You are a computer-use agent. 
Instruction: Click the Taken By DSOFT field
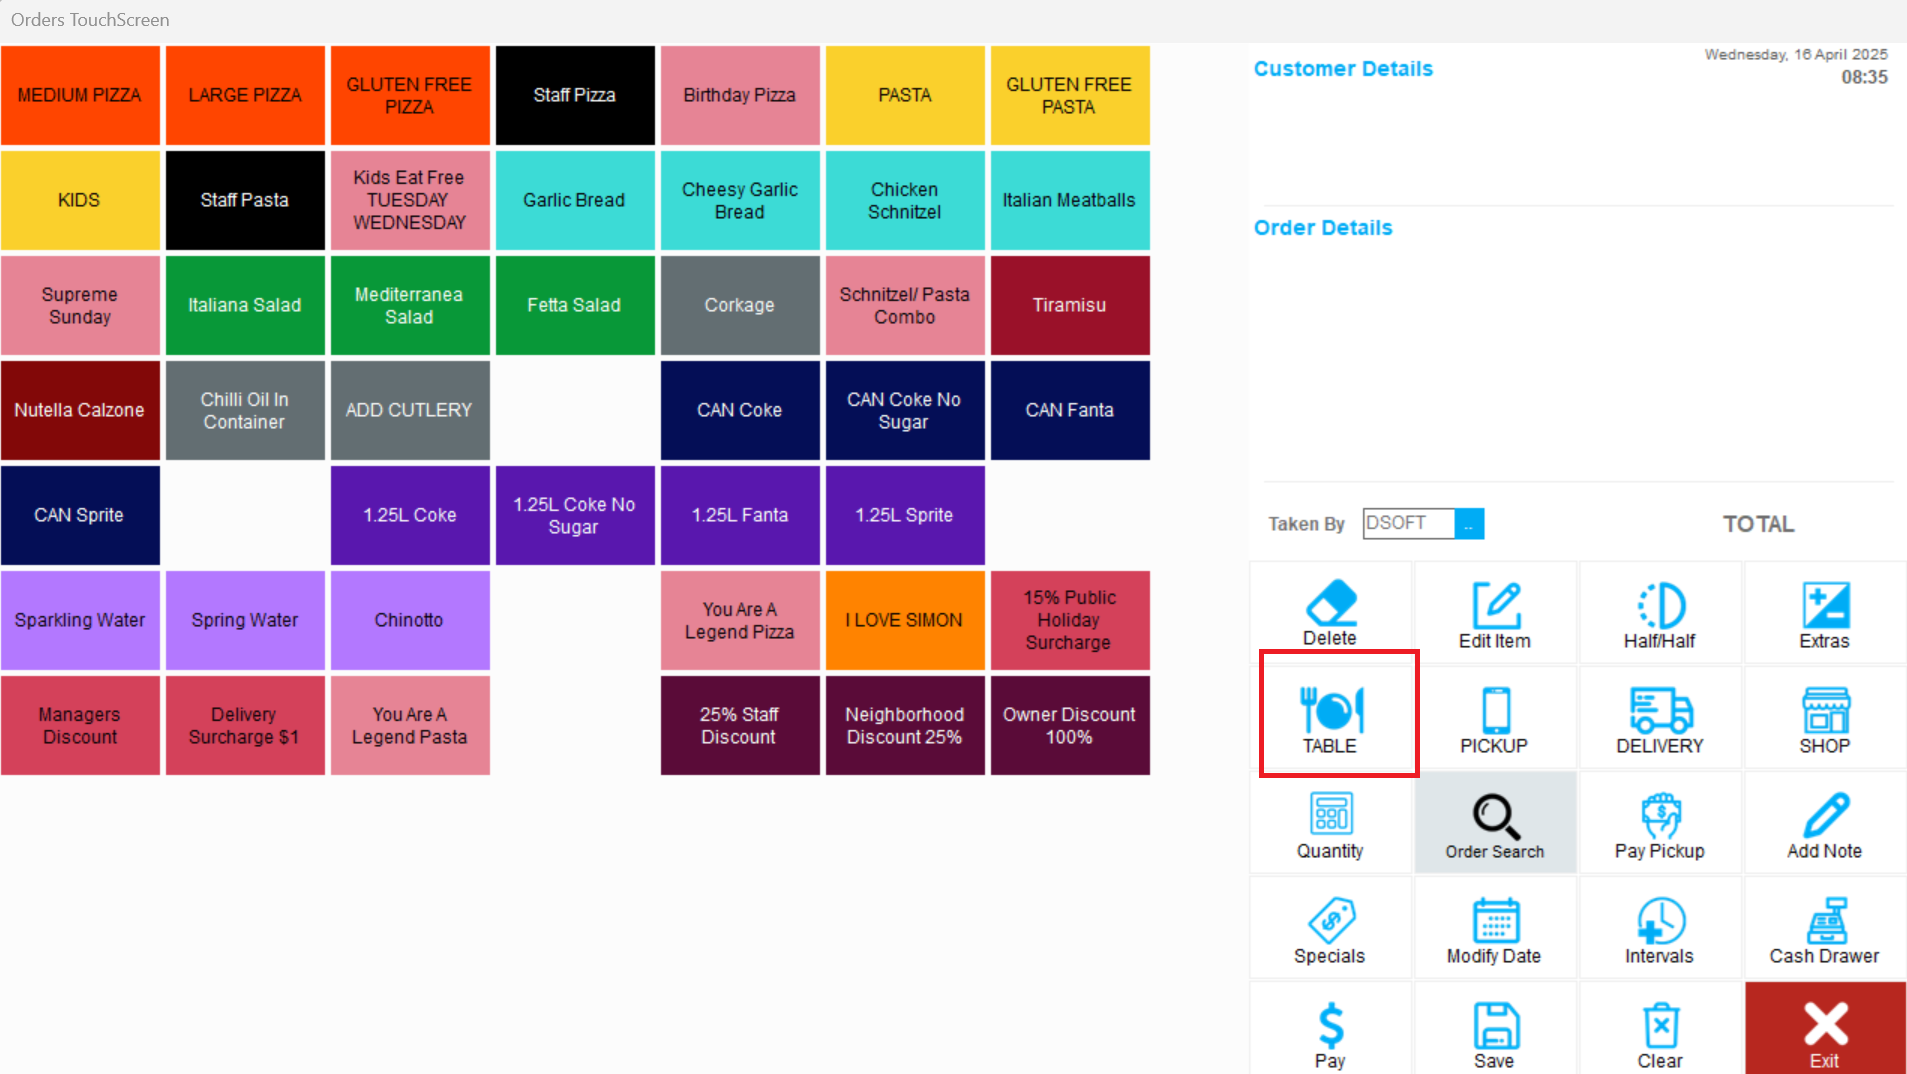(x=1408, y=523)
